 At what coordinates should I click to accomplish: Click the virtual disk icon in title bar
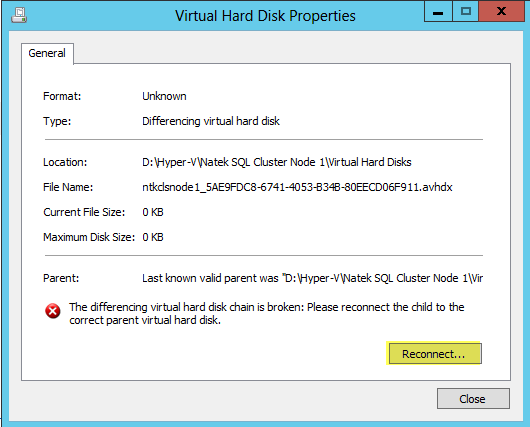coord(19,16)
